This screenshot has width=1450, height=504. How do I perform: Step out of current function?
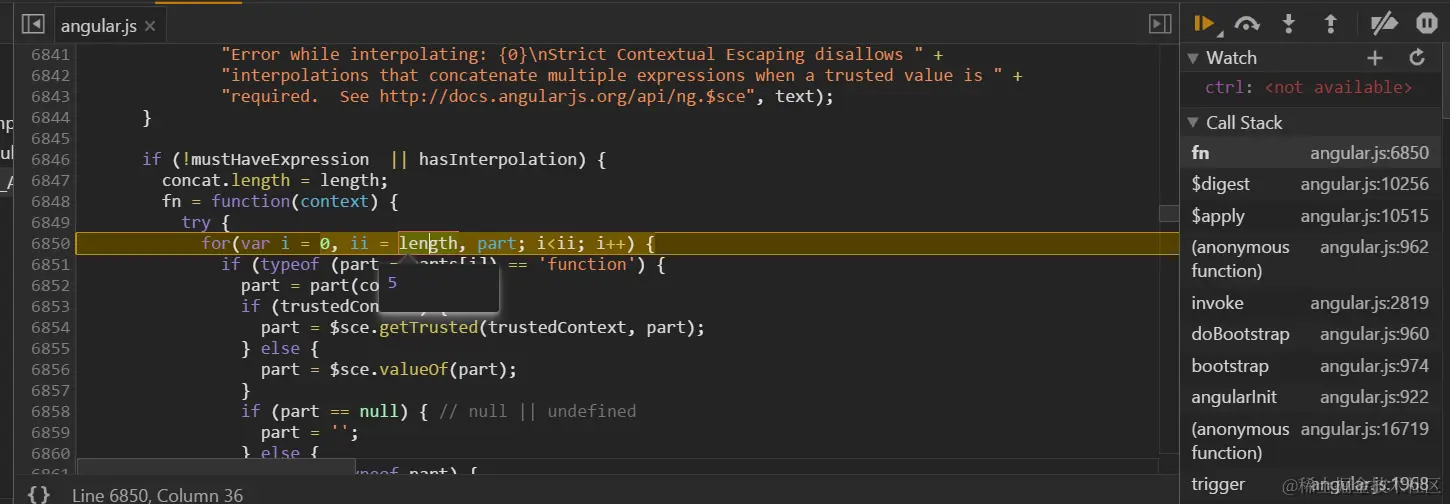(x=1331, y=24)
